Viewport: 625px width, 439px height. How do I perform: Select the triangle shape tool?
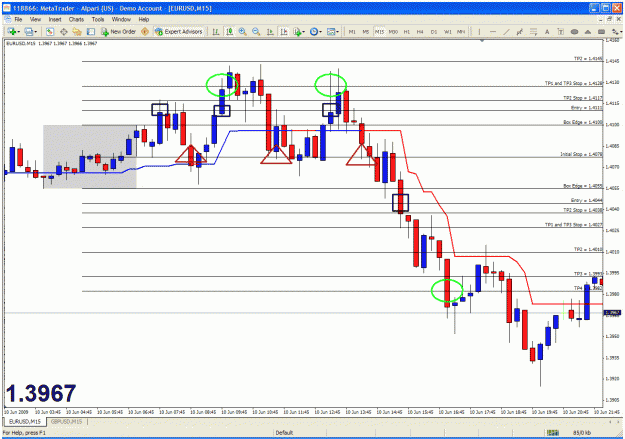tap(588, 31)
